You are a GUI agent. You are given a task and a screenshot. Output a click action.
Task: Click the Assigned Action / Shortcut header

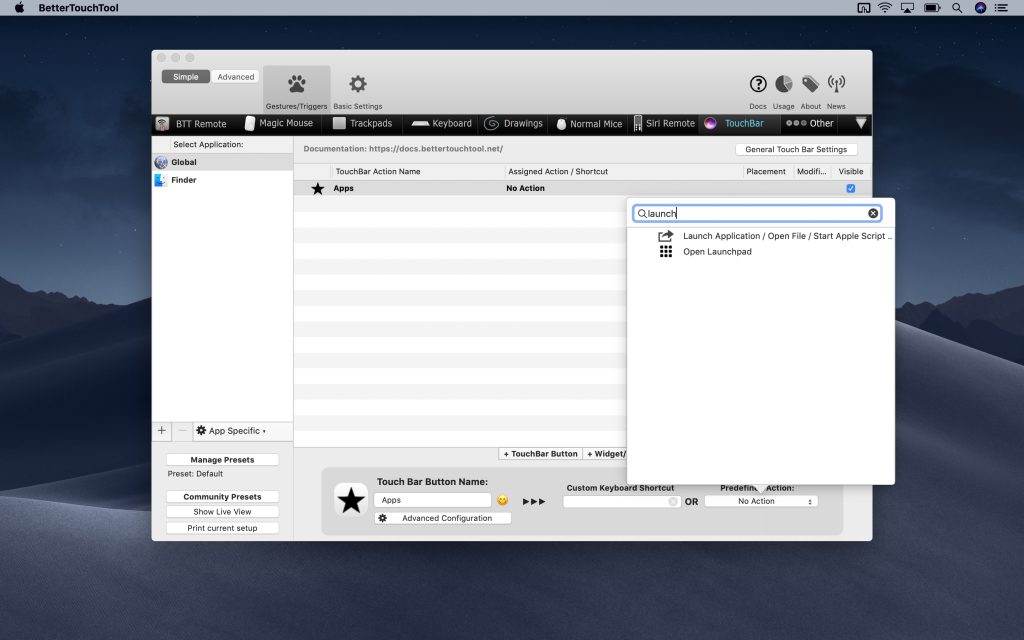click(x=558, y=172)
